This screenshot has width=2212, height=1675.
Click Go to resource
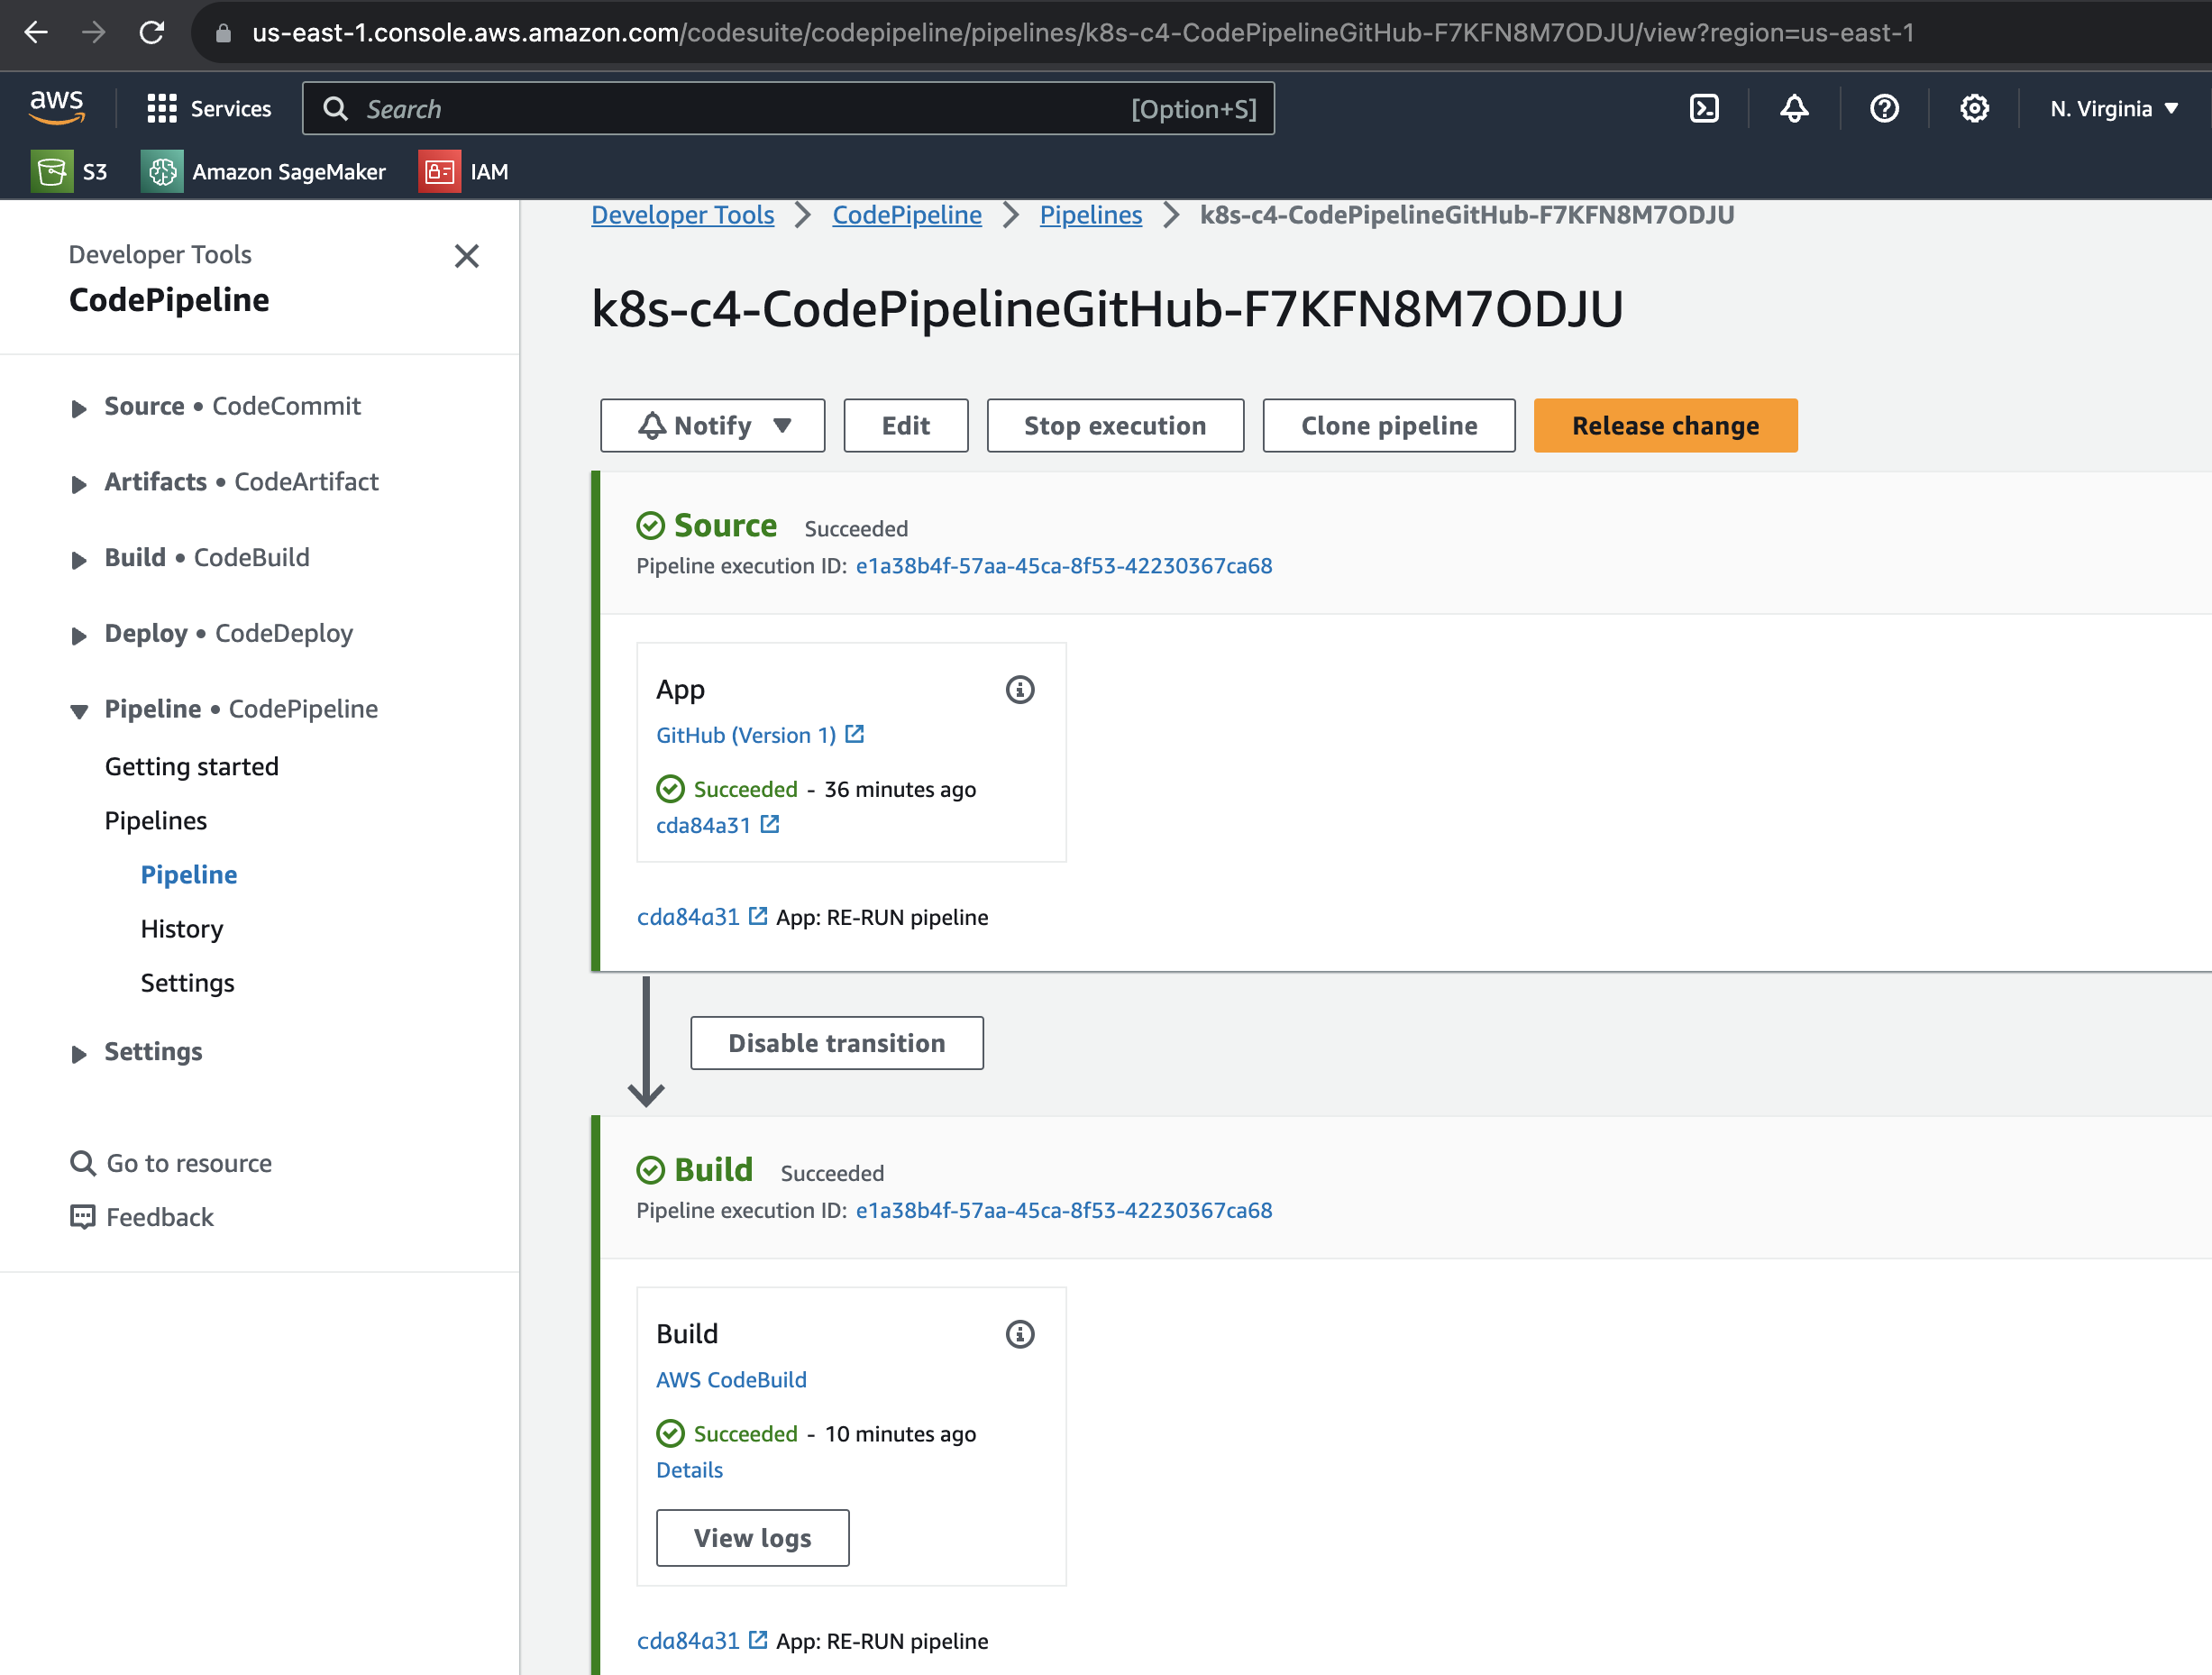(x=189, y=1162)
